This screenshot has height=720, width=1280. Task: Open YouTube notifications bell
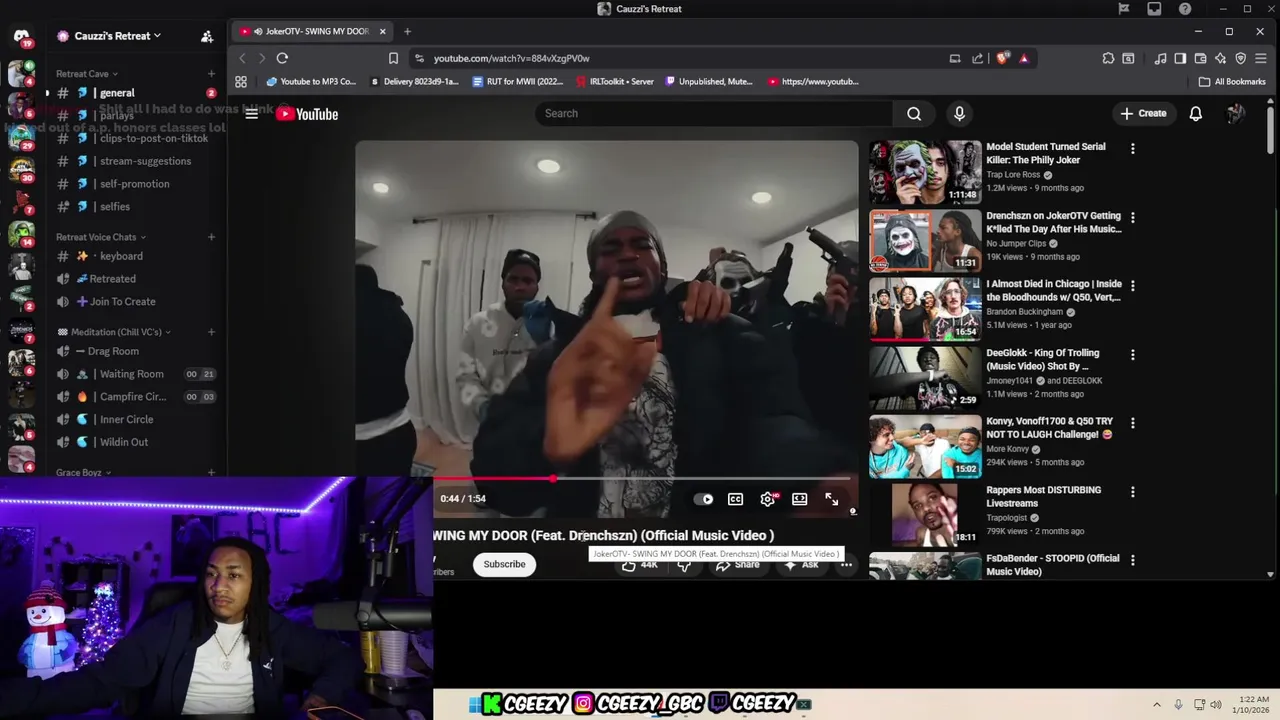pos(1195,113)
